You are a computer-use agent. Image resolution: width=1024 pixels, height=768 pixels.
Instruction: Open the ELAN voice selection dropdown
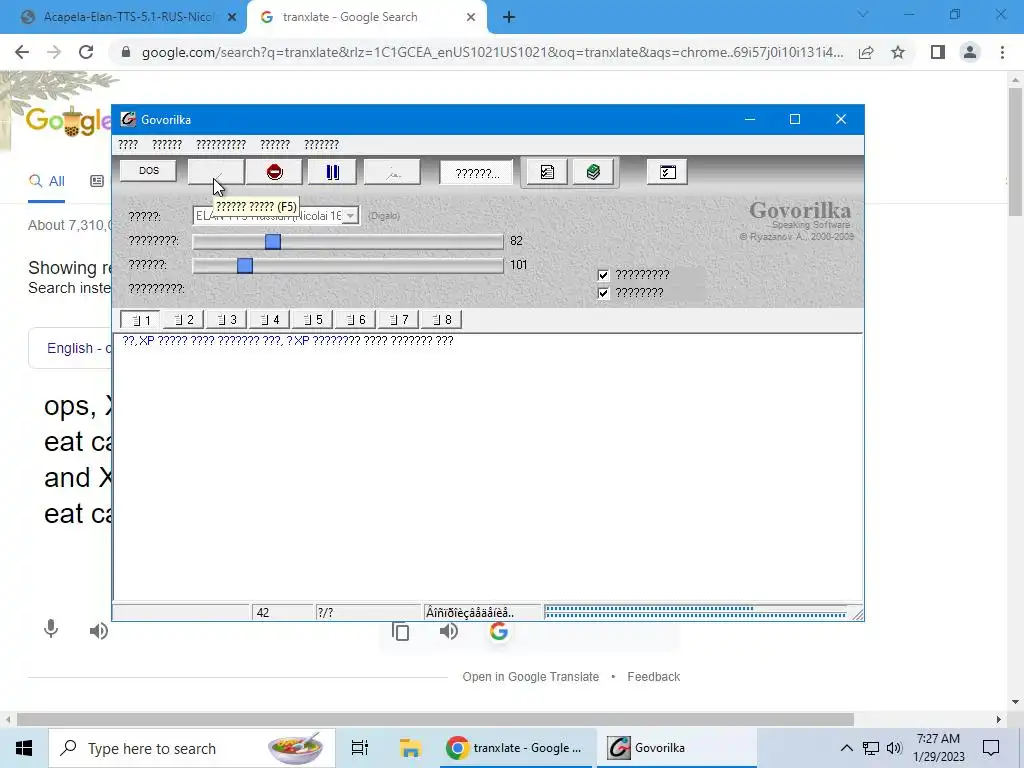click(x=351, y=216)
